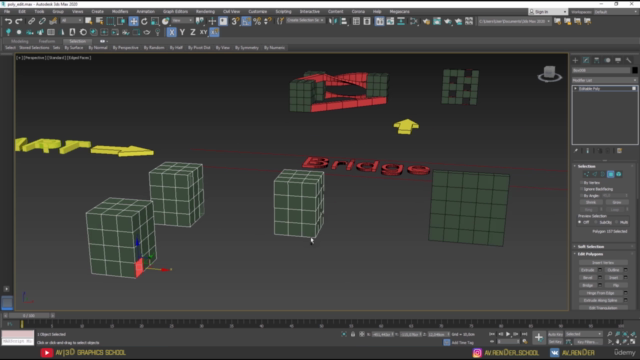640x360 pixels.
Task: Select the Select and Link tool
Action: tap(31, 21)
